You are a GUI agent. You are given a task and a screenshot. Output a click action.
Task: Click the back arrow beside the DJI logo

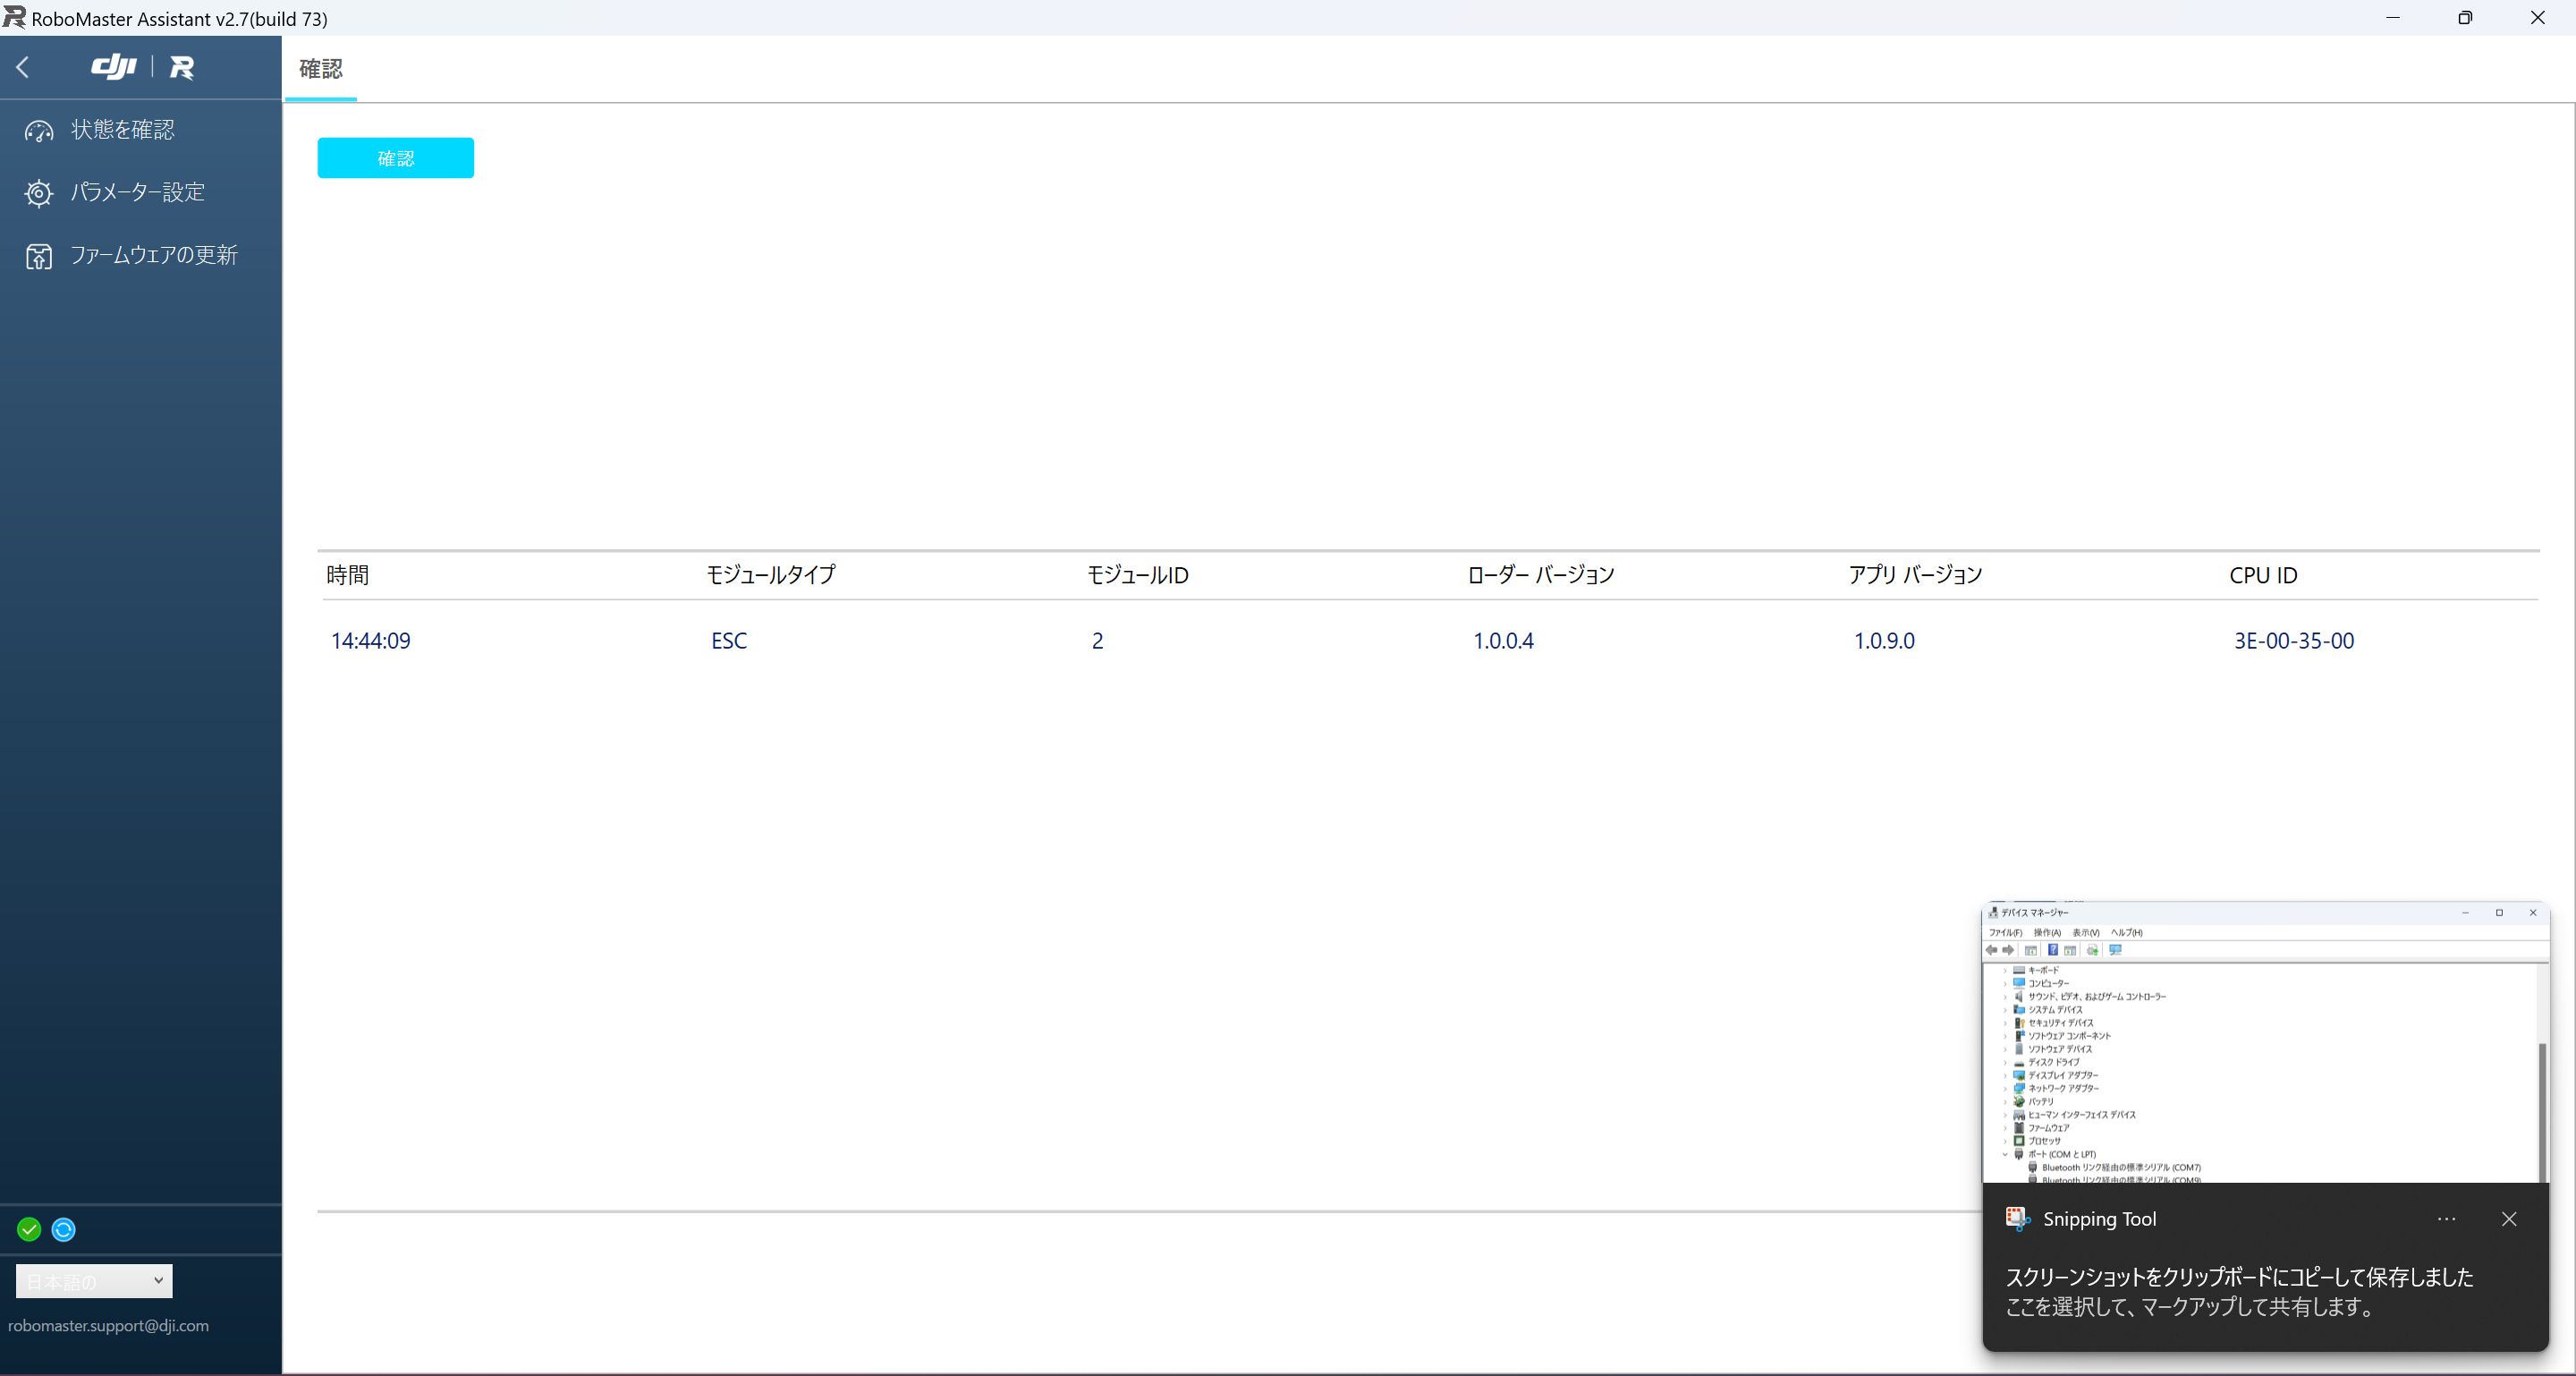22,67
